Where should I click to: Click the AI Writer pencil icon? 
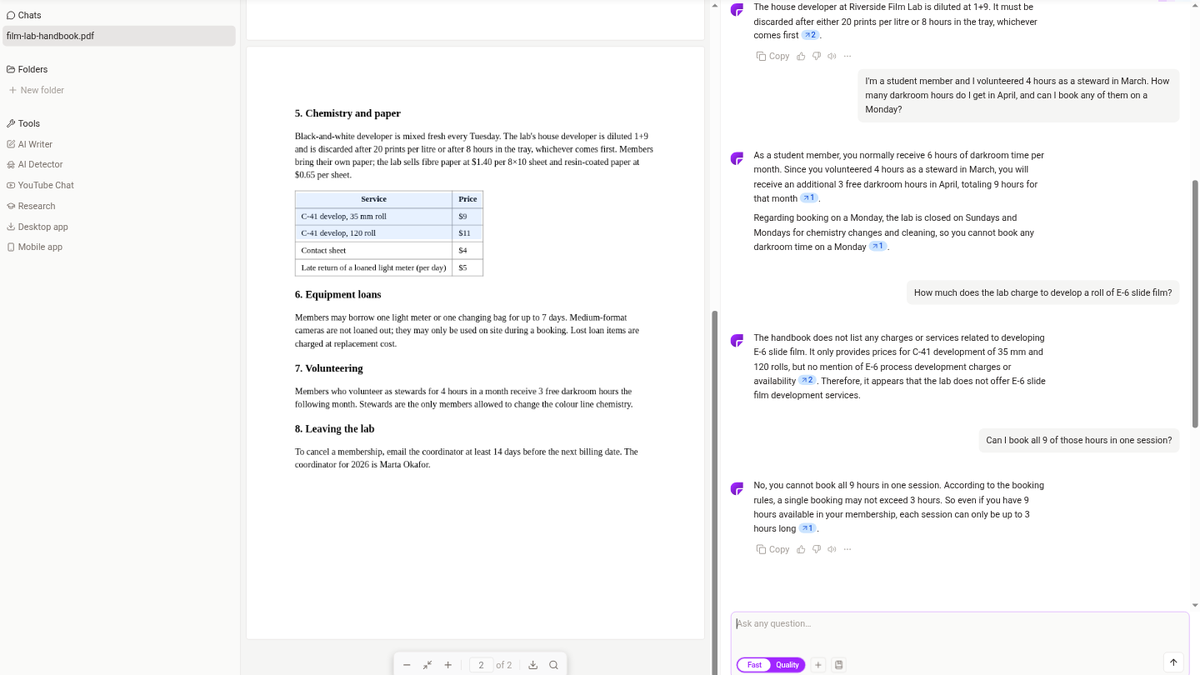click(10, 144)
